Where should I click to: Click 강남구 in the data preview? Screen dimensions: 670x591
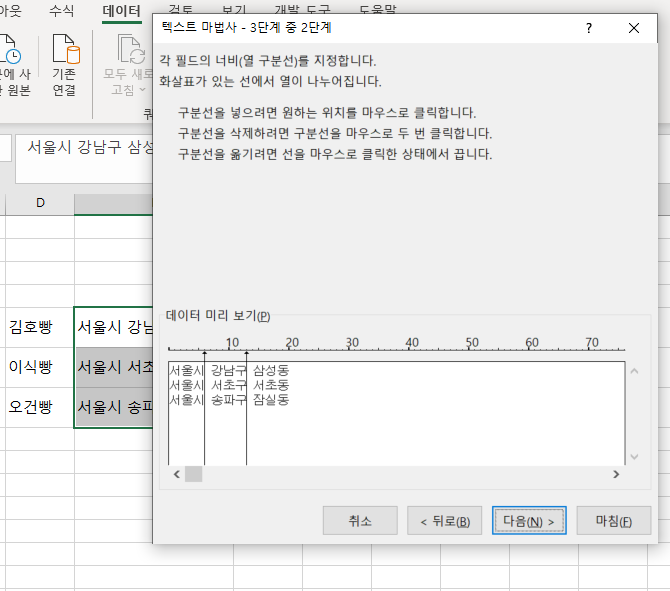229,370
